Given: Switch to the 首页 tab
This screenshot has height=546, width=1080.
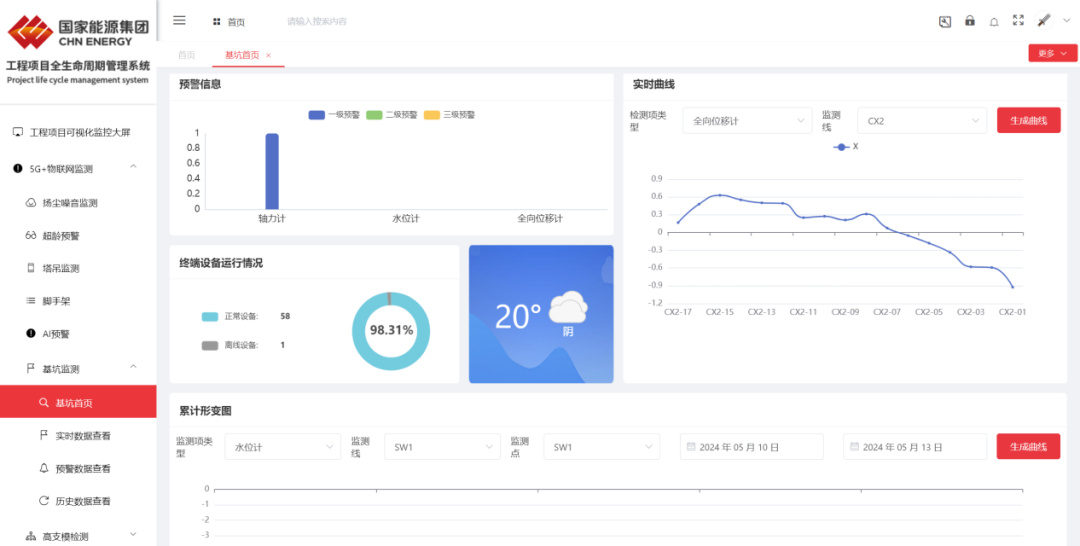Looking at the screenshot, I should point(187,55).
